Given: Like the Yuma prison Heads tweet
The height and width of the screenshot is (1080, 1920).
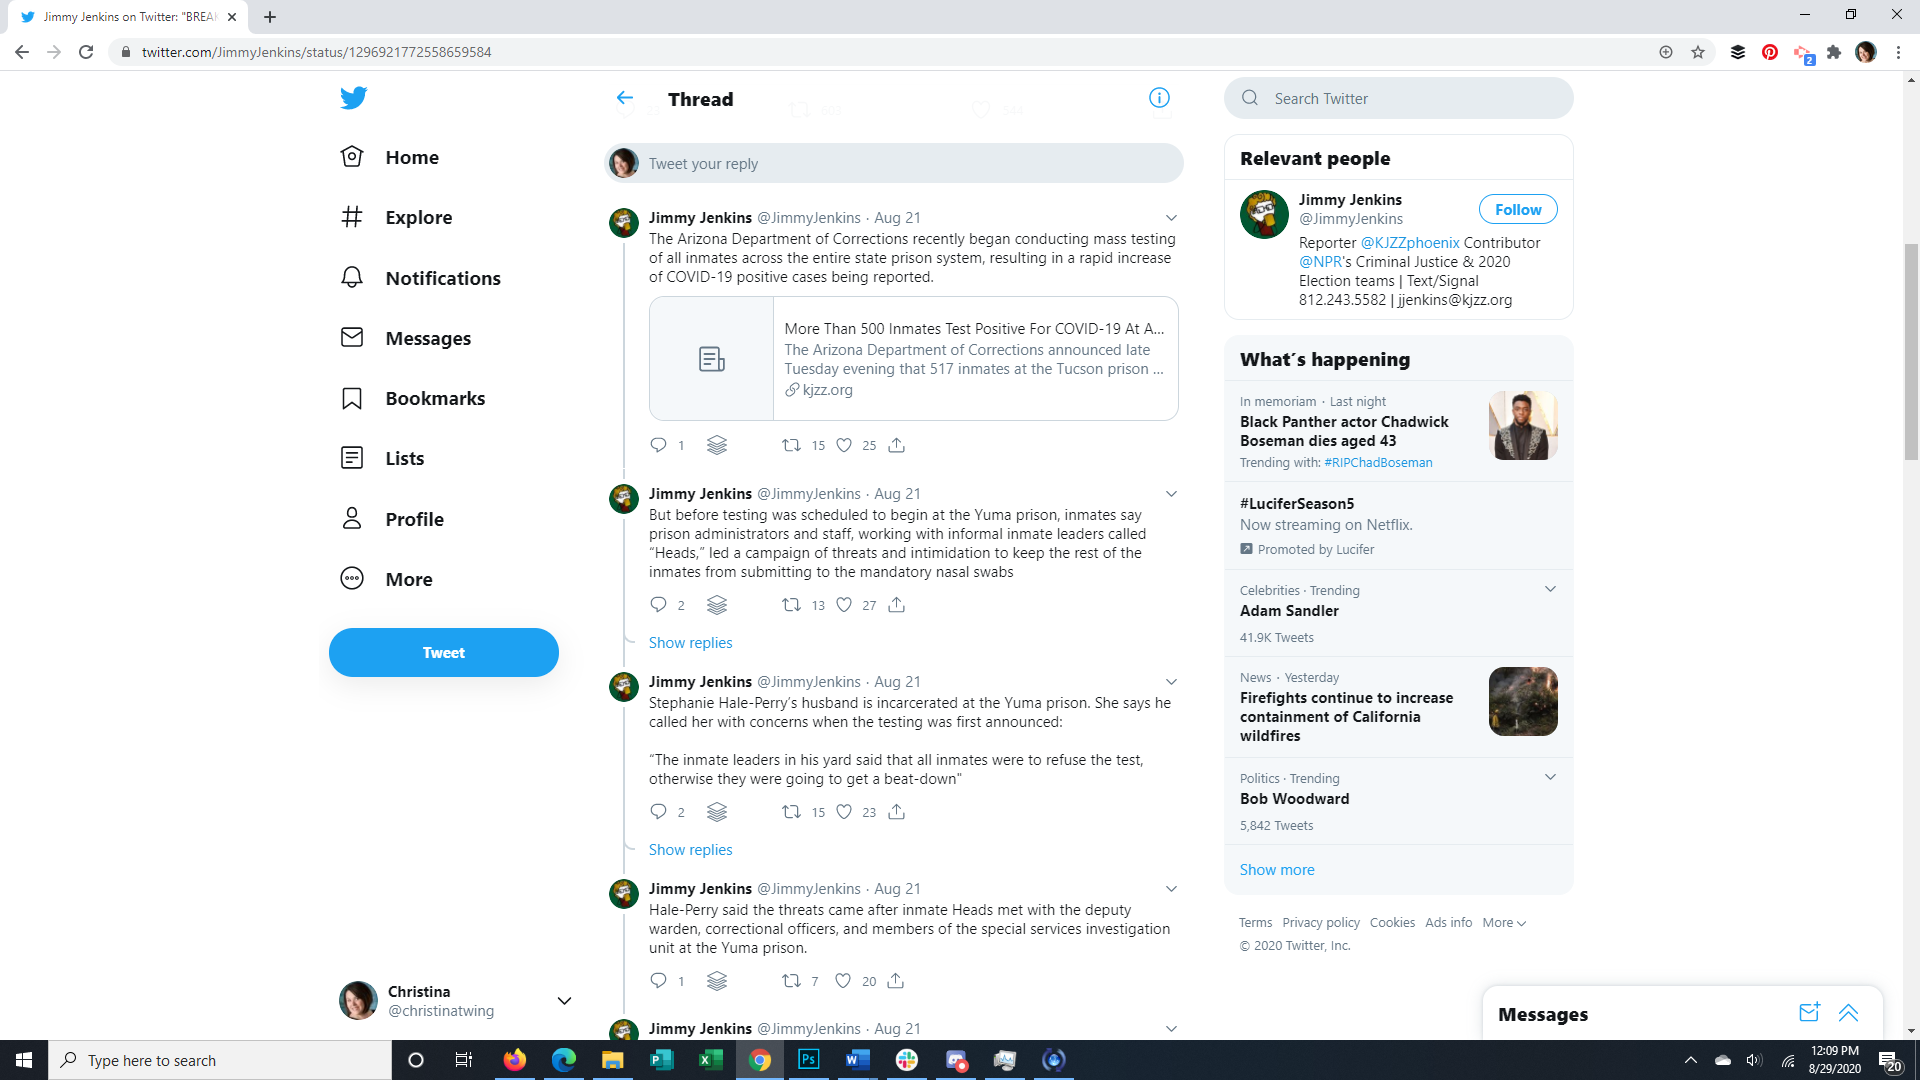Looking at the screenshot, I should (844, 605).
